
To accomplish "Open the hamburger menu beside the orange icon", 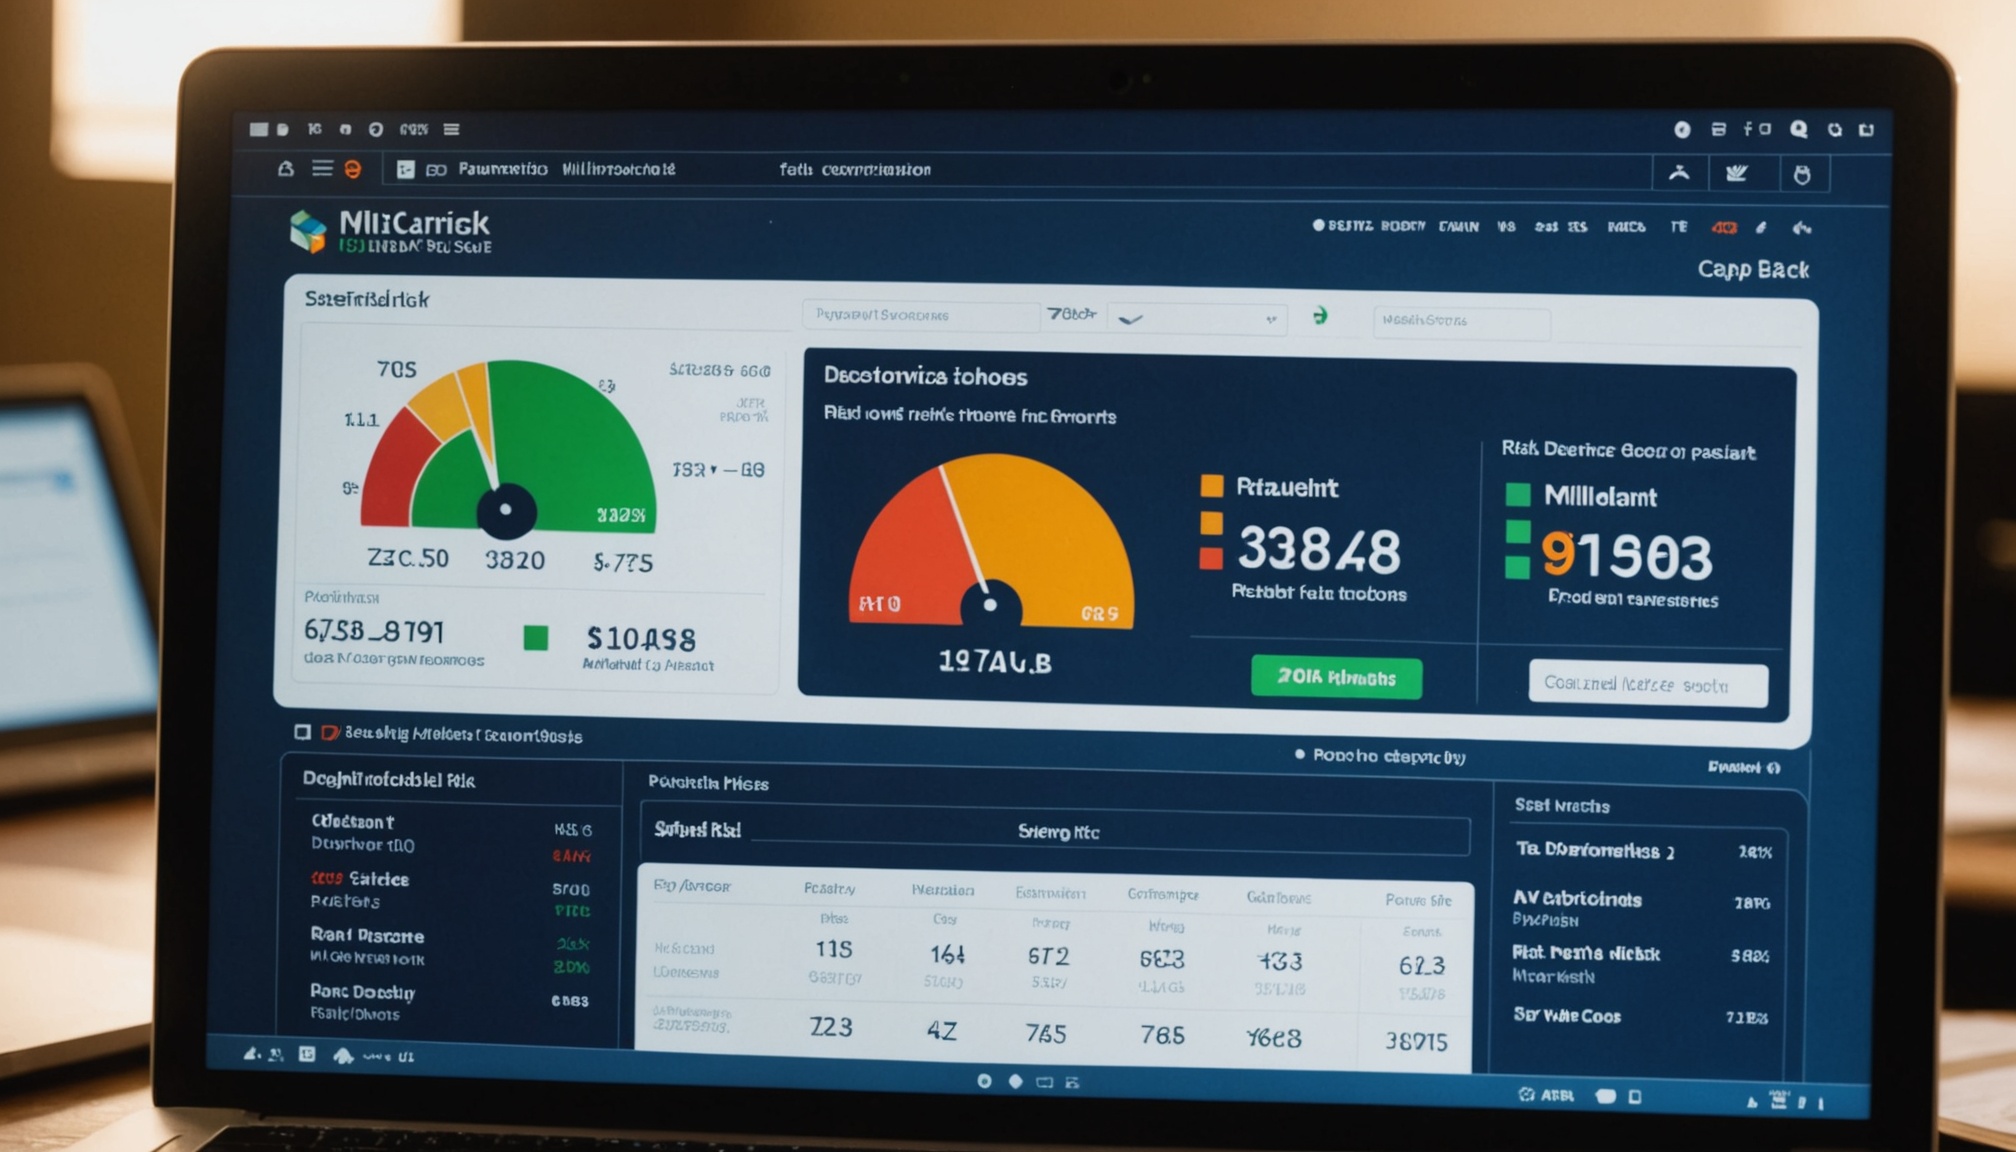I will click(322, 168).
